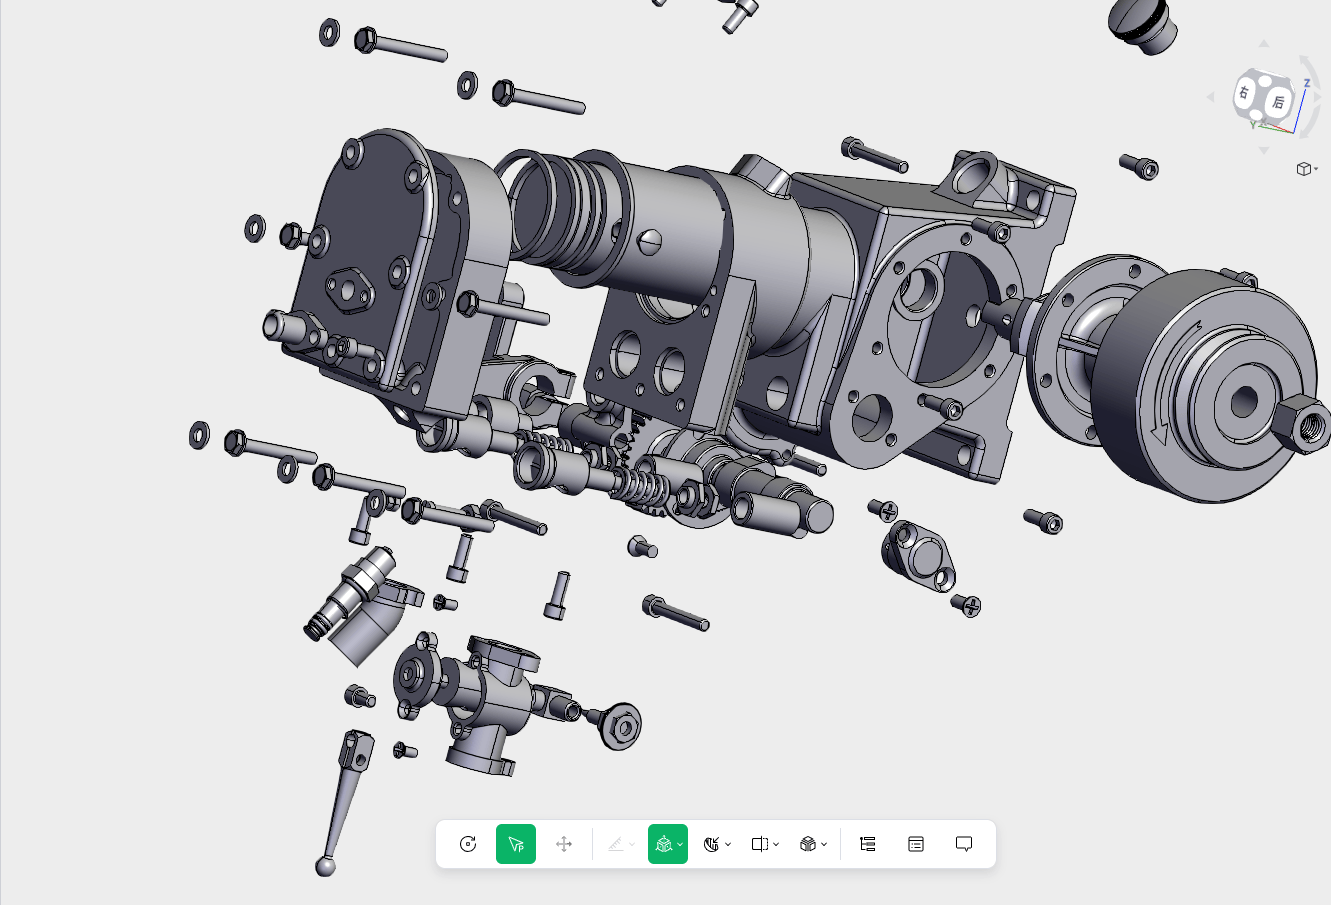The height and width of the screenshot is (905, 1331).
Task: Click the reset view rotation icon
Action: [468, 844]
